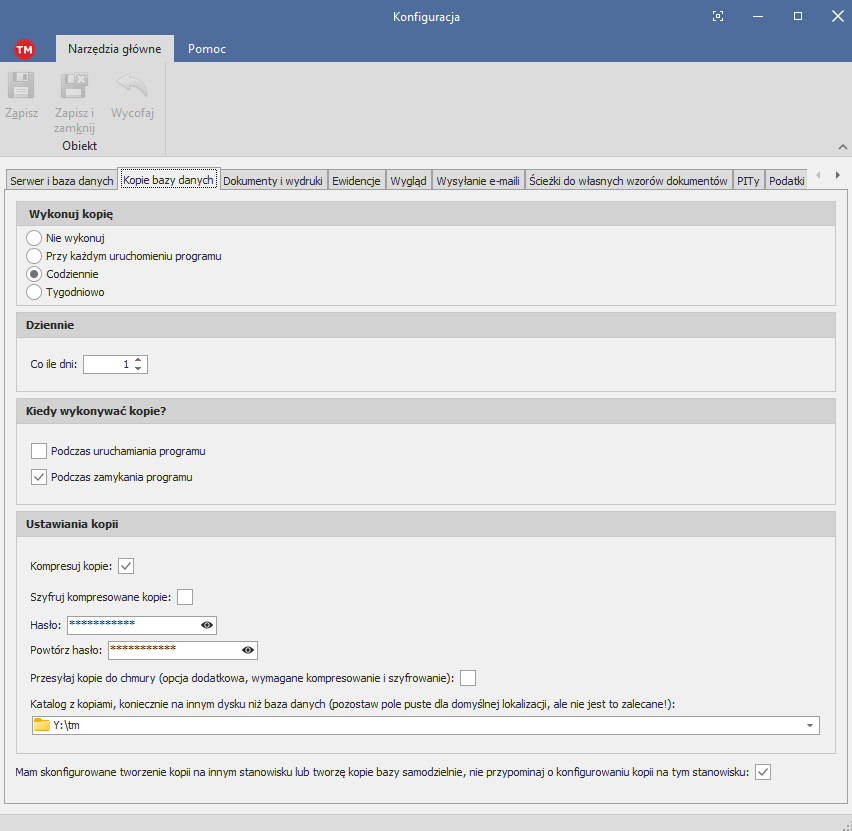Click the Zapisz save icon
The height and width of the screenshot is (831, 852).
pos(21,86)
